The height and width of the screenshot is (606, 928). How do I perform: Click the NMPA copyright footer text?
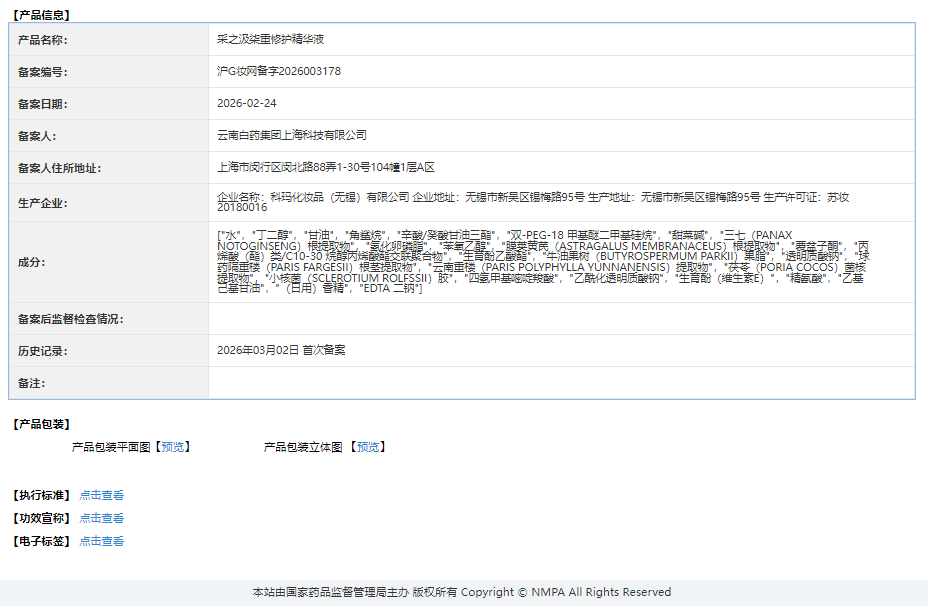462,592
